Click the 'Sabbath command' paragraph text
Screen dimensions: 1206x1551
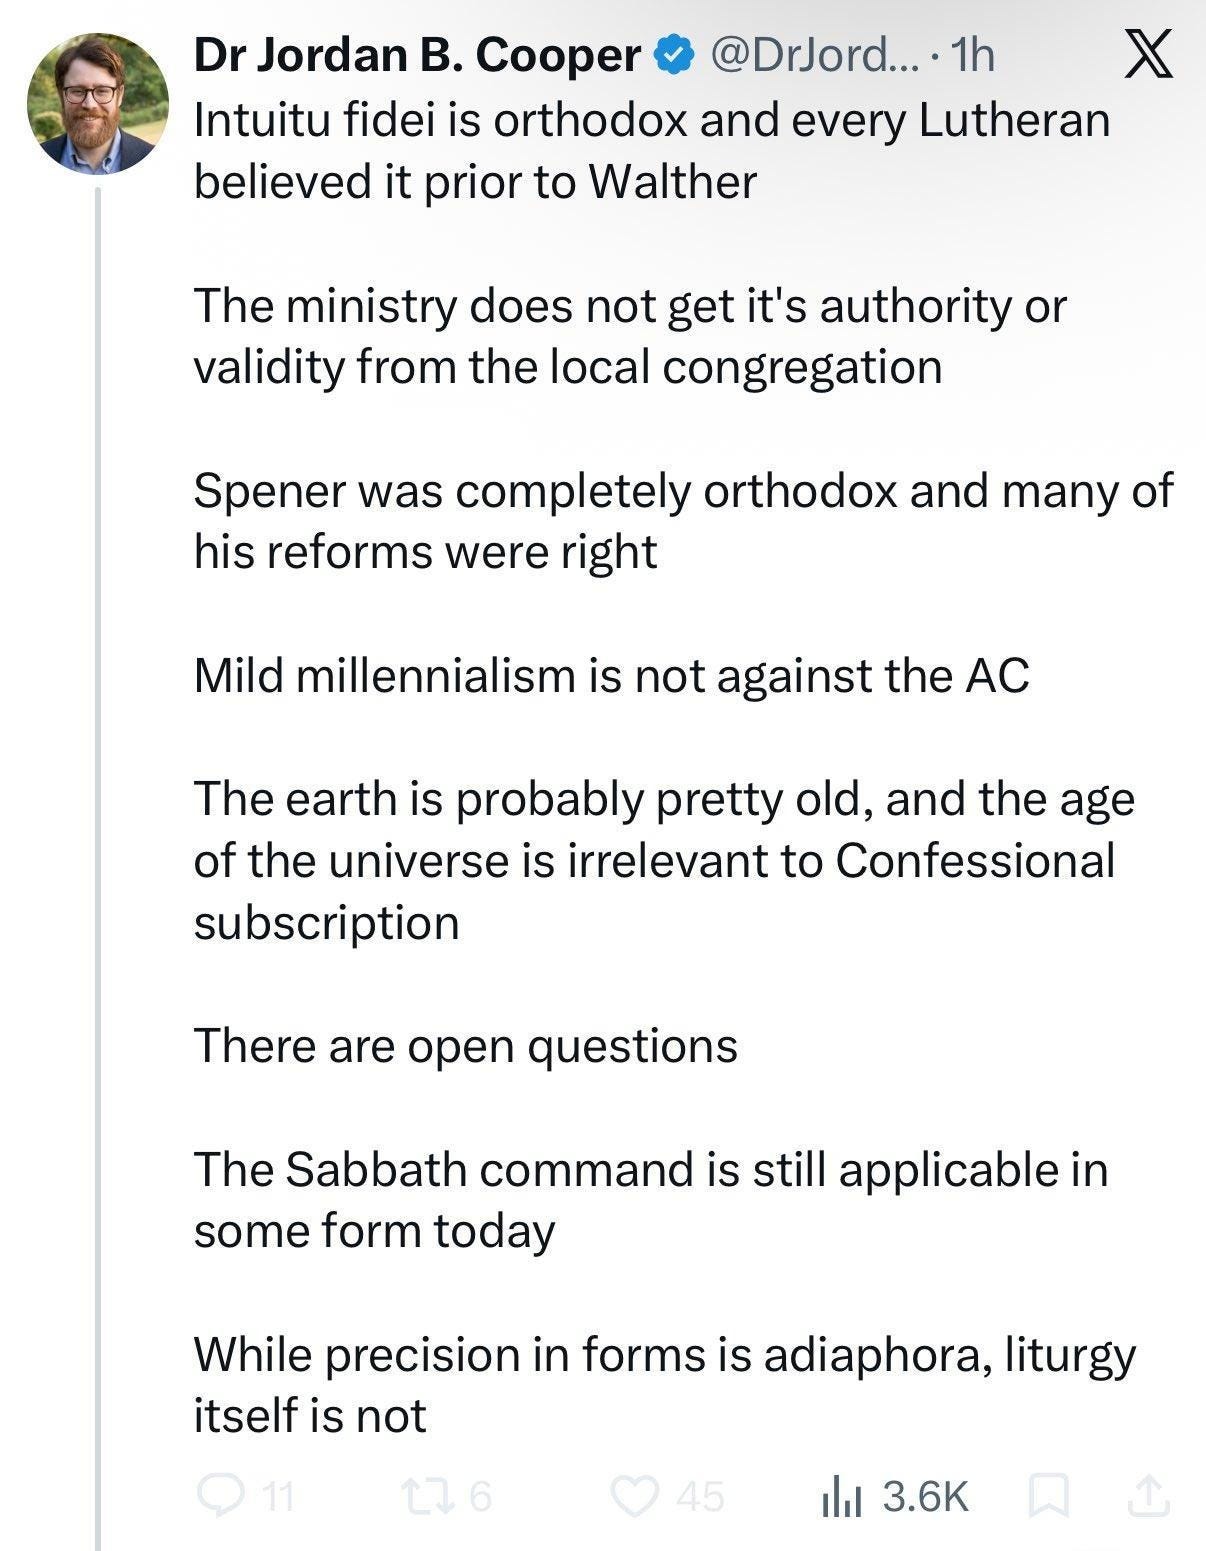click(651, 1200)
